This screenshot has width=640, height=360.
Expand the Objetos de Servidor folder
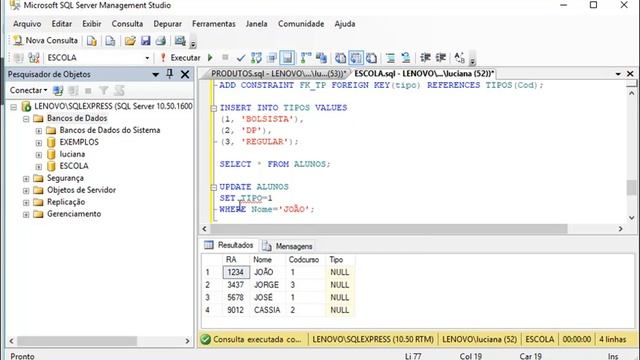pos(26,191)
